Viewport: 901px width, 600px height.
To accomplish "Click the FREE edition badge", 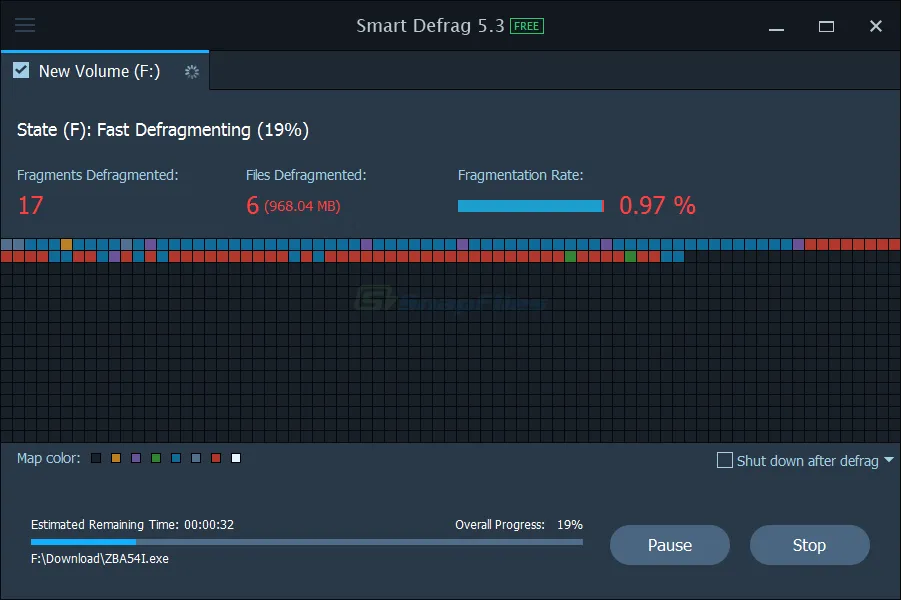I will [527, 26].
